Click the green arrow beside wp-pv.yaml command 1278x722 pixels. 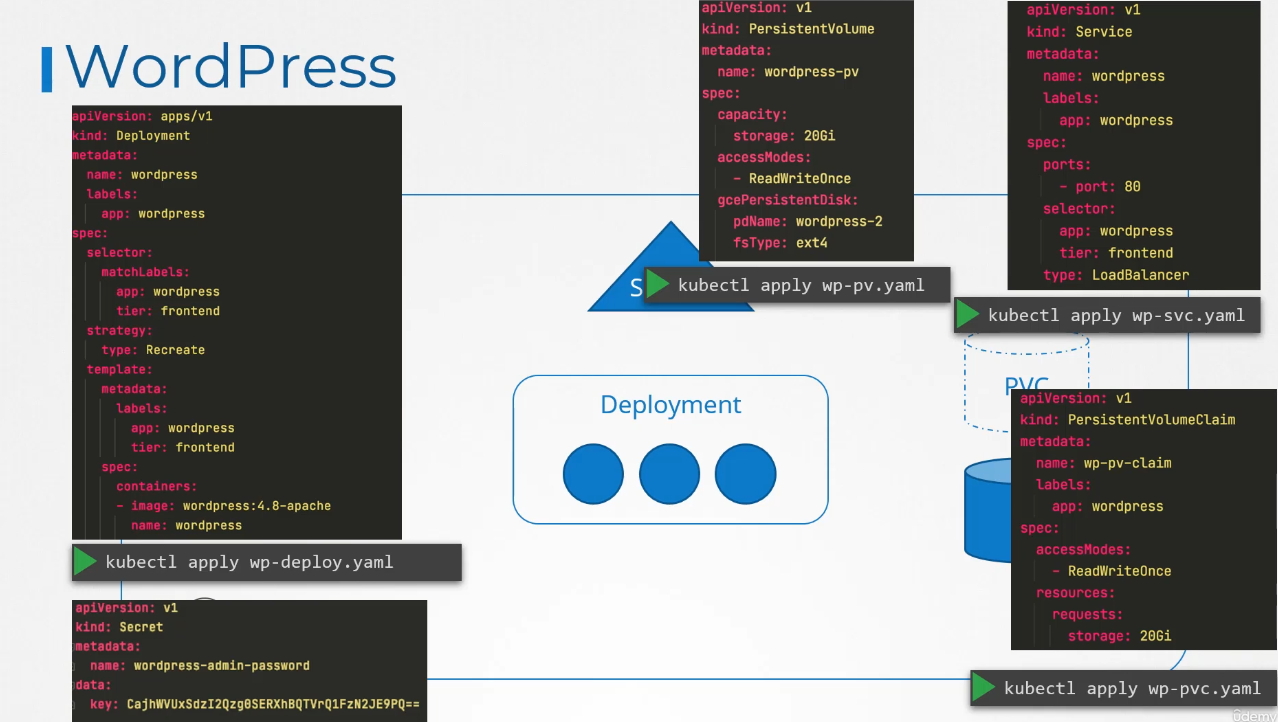657,285
